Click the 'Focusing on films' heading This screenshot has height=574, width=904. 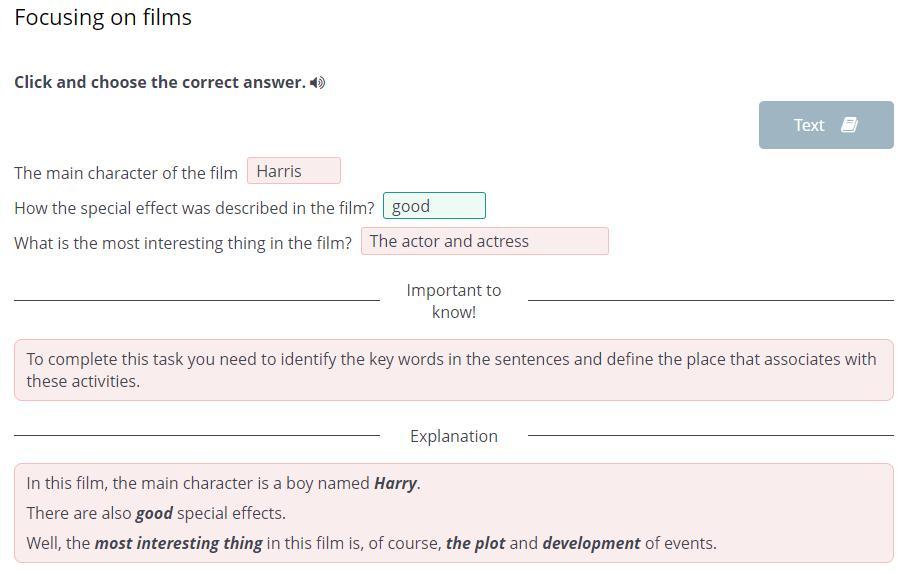tap(103, 17)
